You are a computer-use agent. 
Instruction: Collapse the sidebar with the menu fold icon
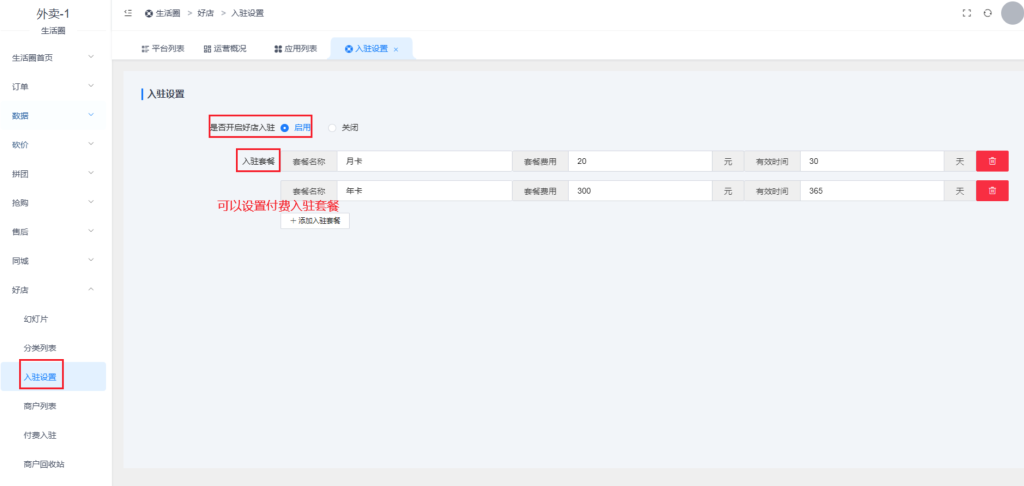[x=128, y=13]
